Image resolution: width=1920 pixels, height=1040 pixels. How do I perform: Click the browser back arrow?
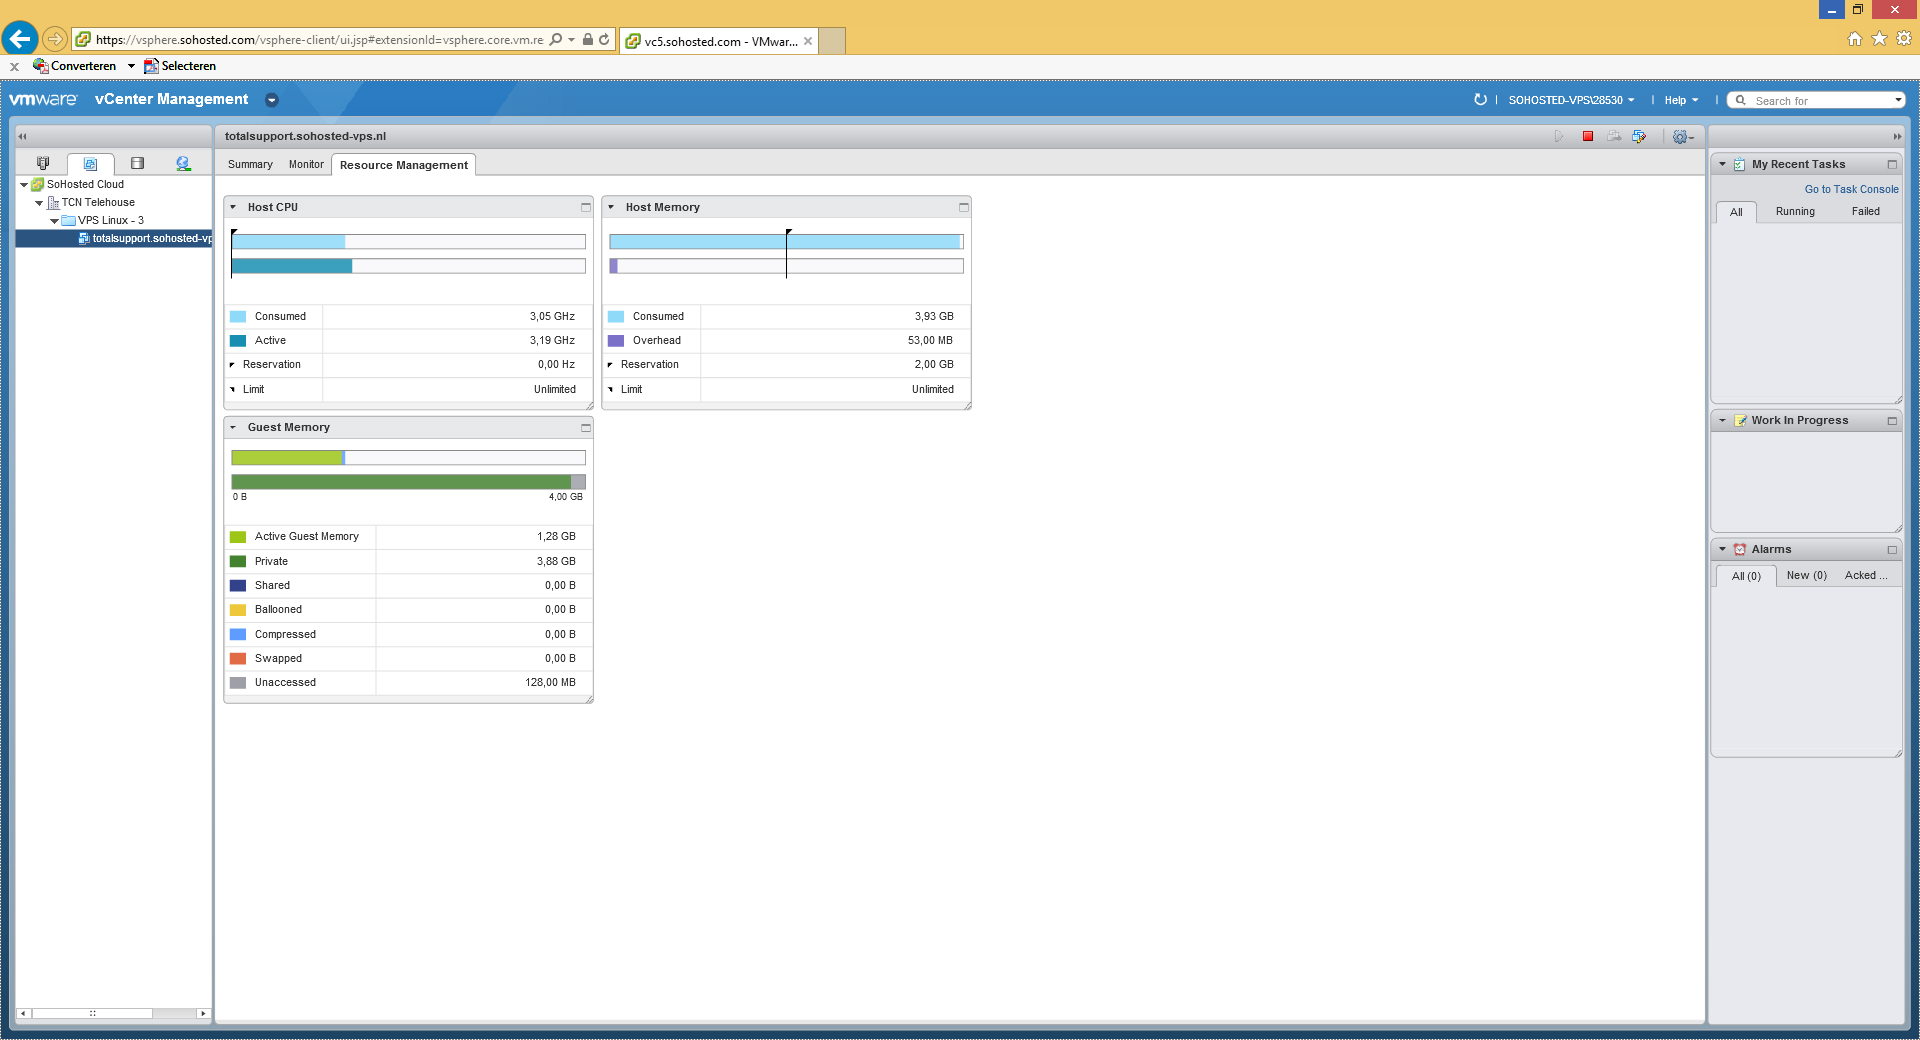(x=19, y=39)
